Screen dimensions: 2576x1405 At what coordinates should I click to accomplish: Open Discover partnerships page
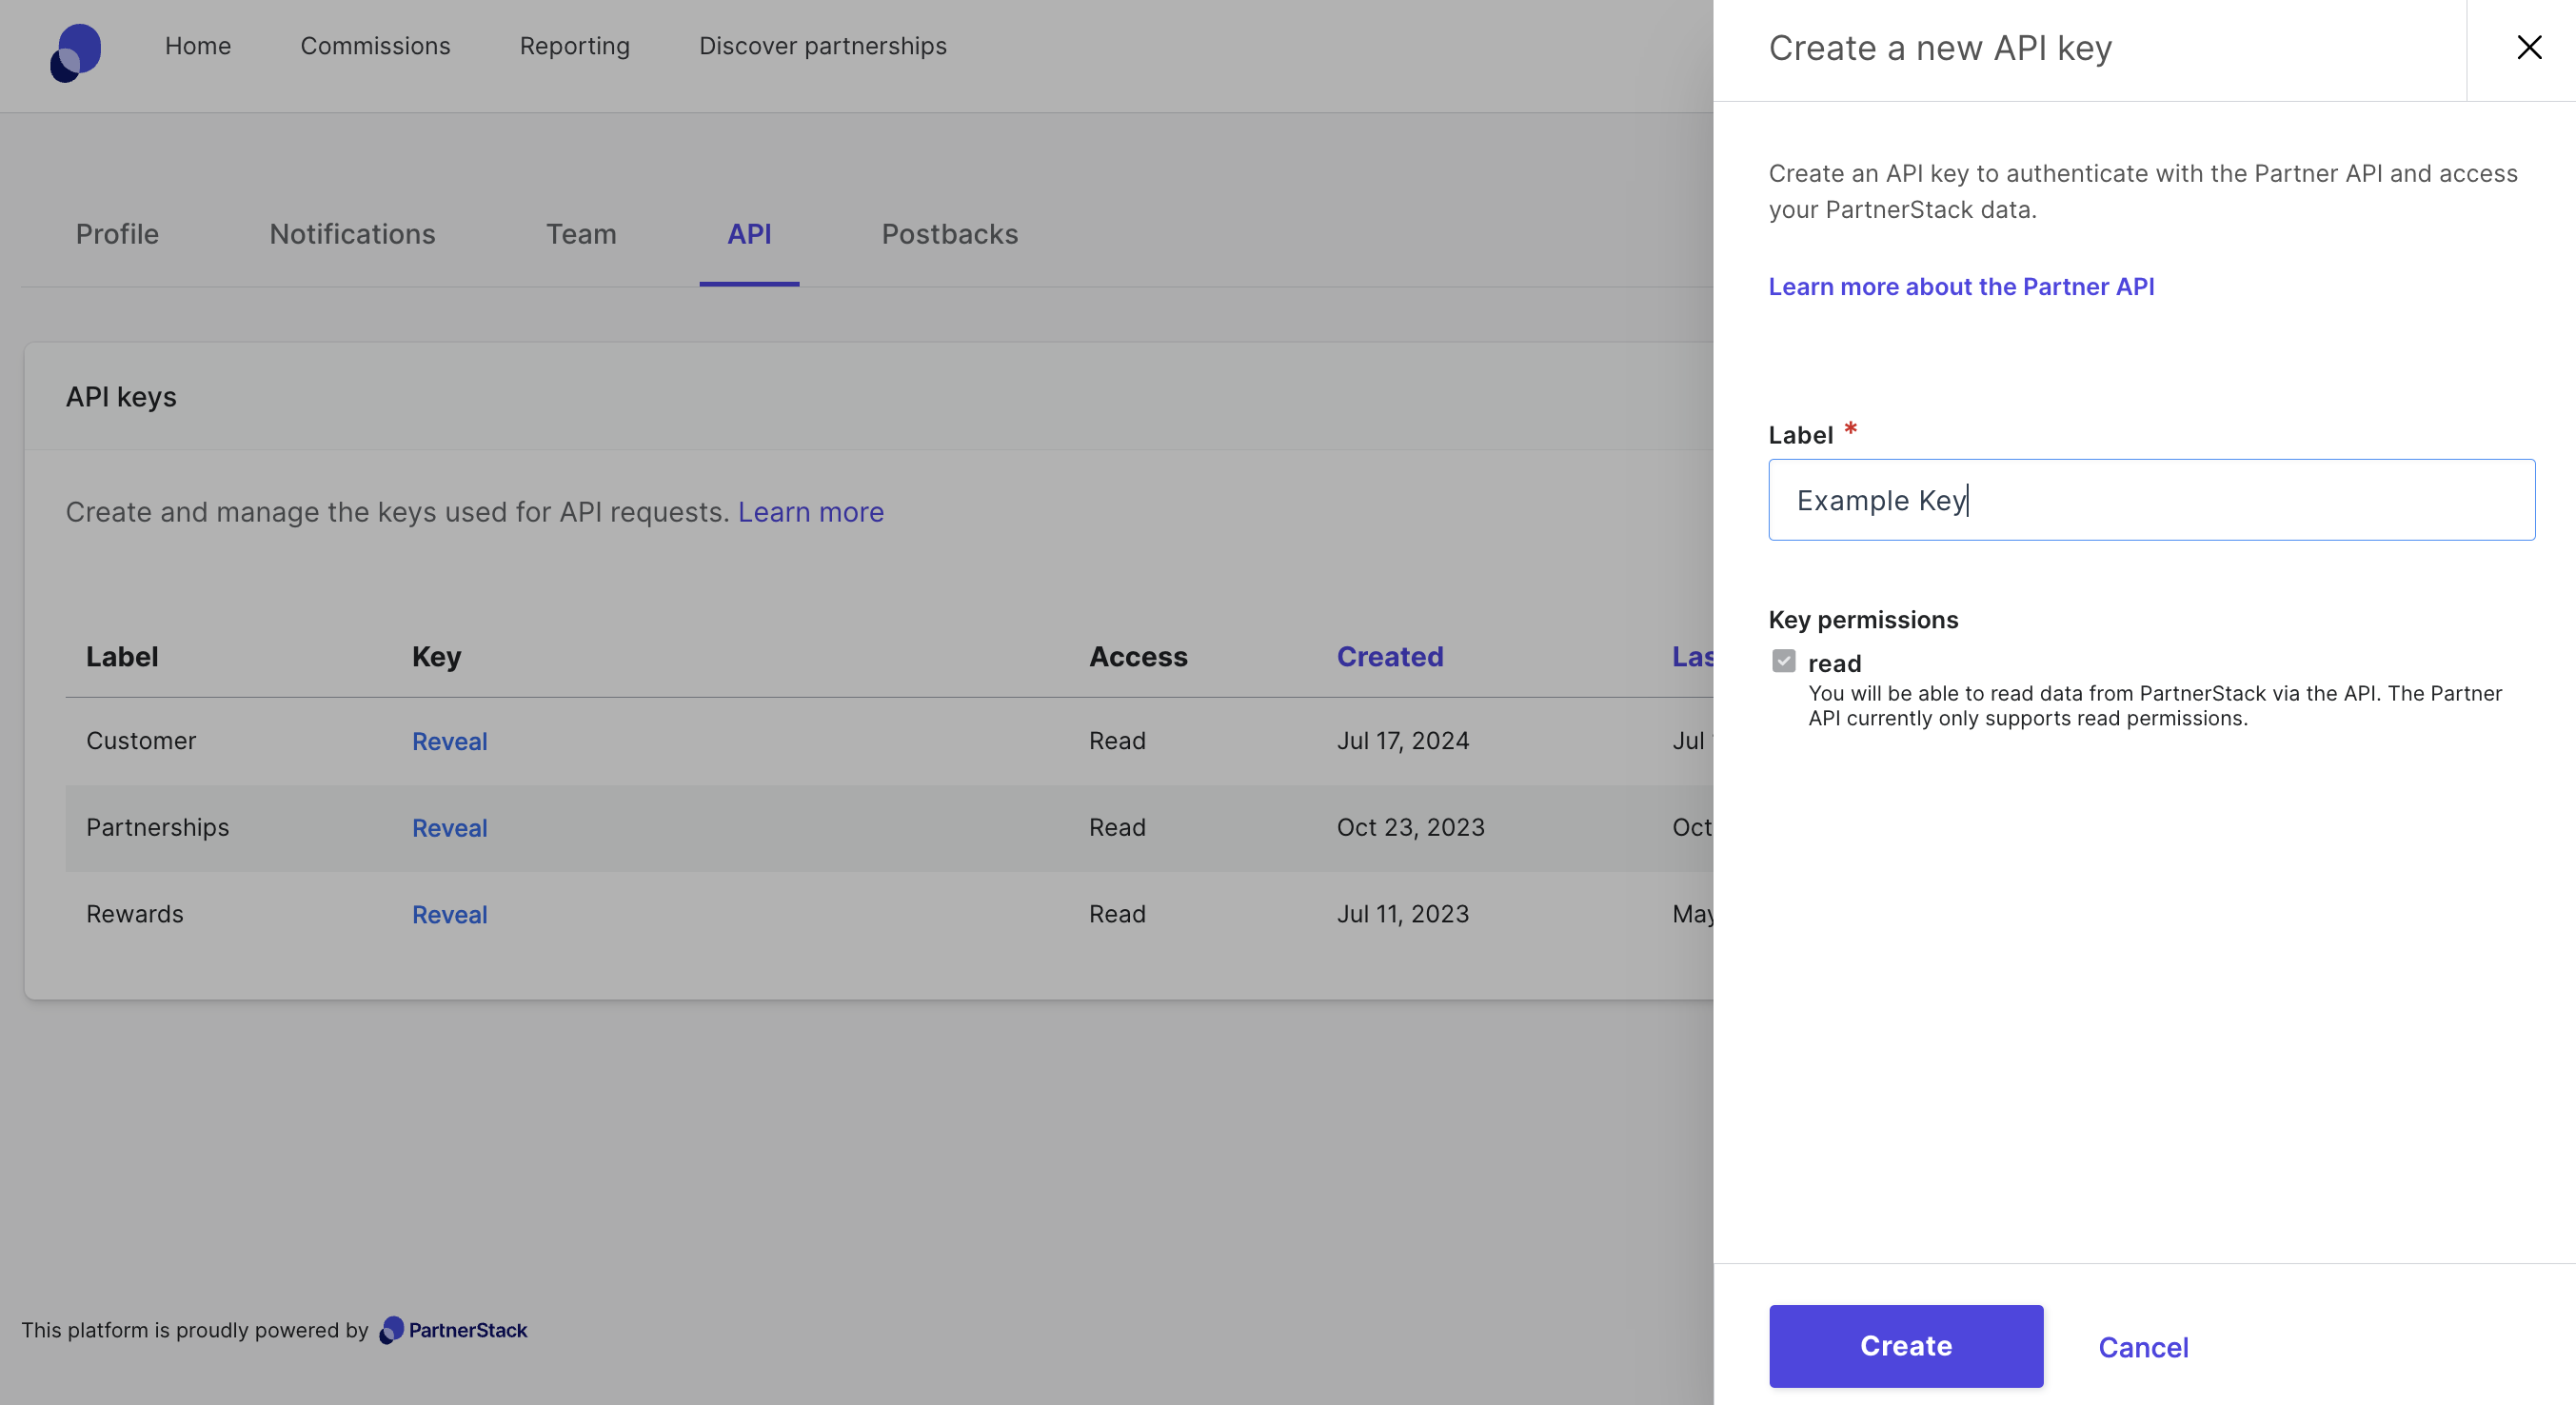pyautogui.click(x=822, y=46)
